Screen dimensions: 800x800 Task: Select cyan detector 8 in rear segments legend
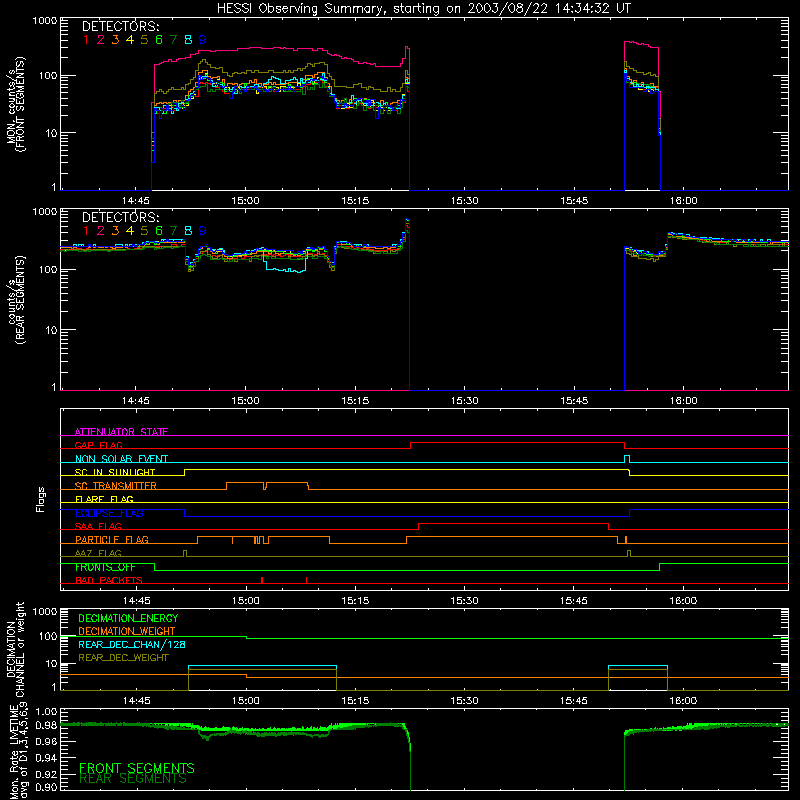click(188, 231)
